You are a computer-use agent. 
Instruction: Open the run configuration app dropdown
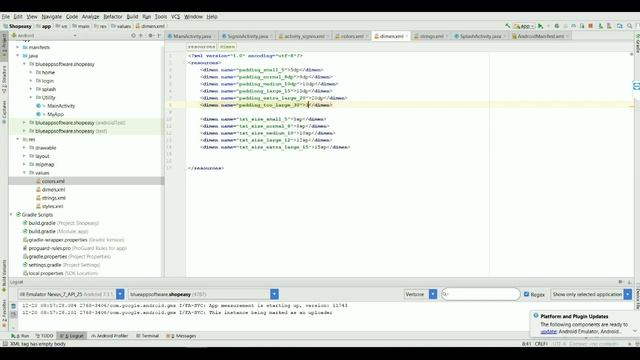(524, 26)
